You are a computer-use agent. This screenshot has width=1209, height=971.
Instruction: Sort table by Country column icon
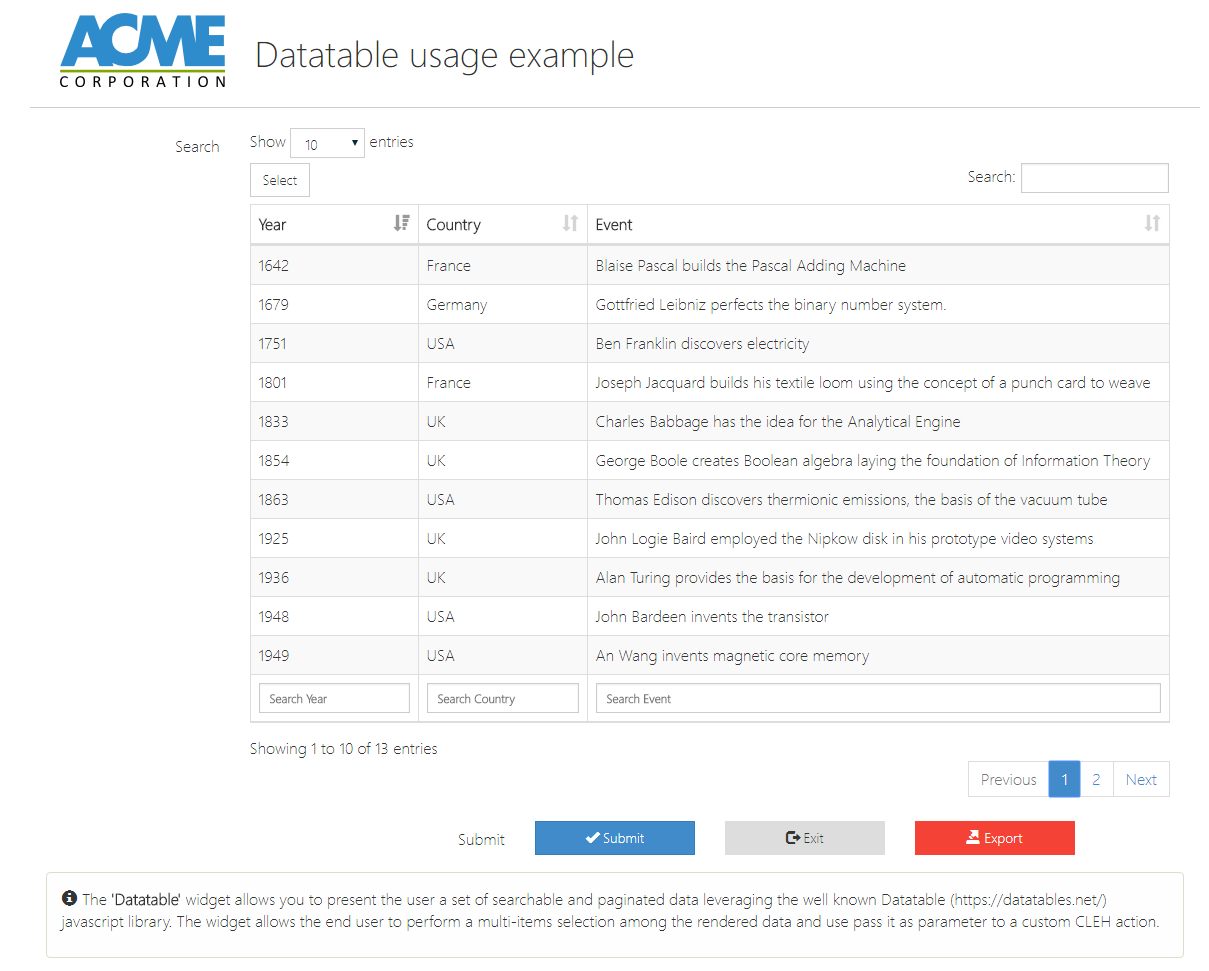(570, 224)
